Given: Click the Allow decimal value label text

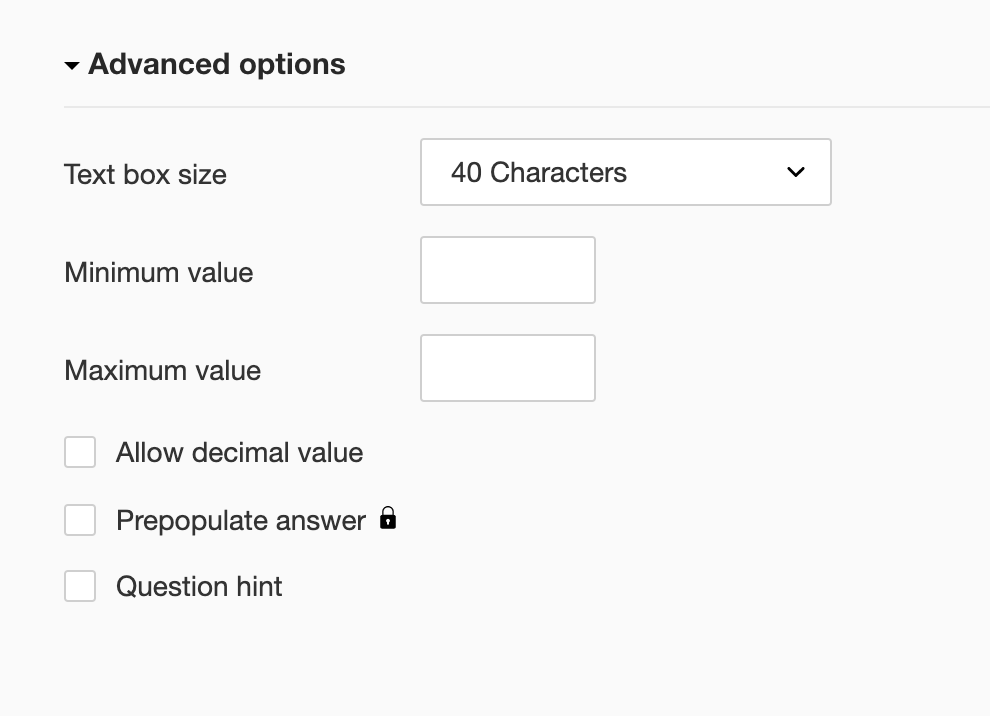Looking at the screenshot, I should coord(239,452).
